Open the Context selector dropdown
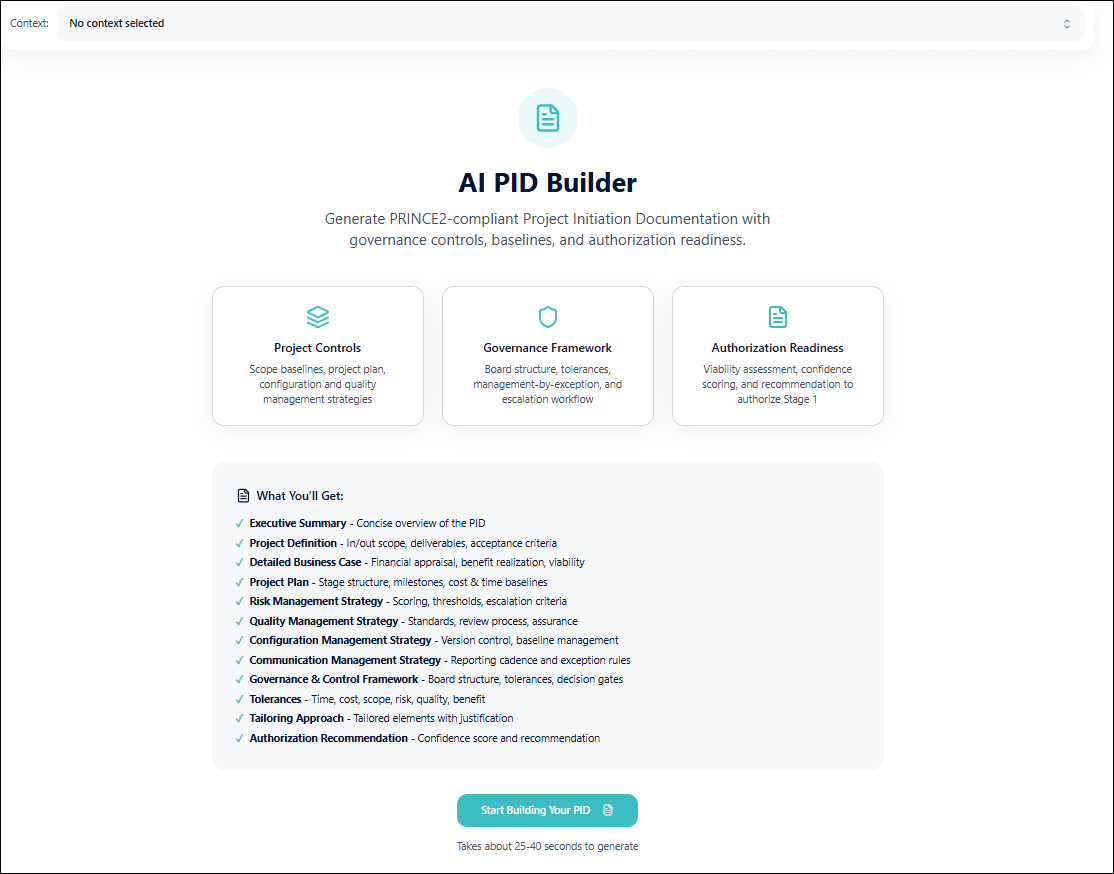This screenshot has height=874, width=1114. point(570,23)
